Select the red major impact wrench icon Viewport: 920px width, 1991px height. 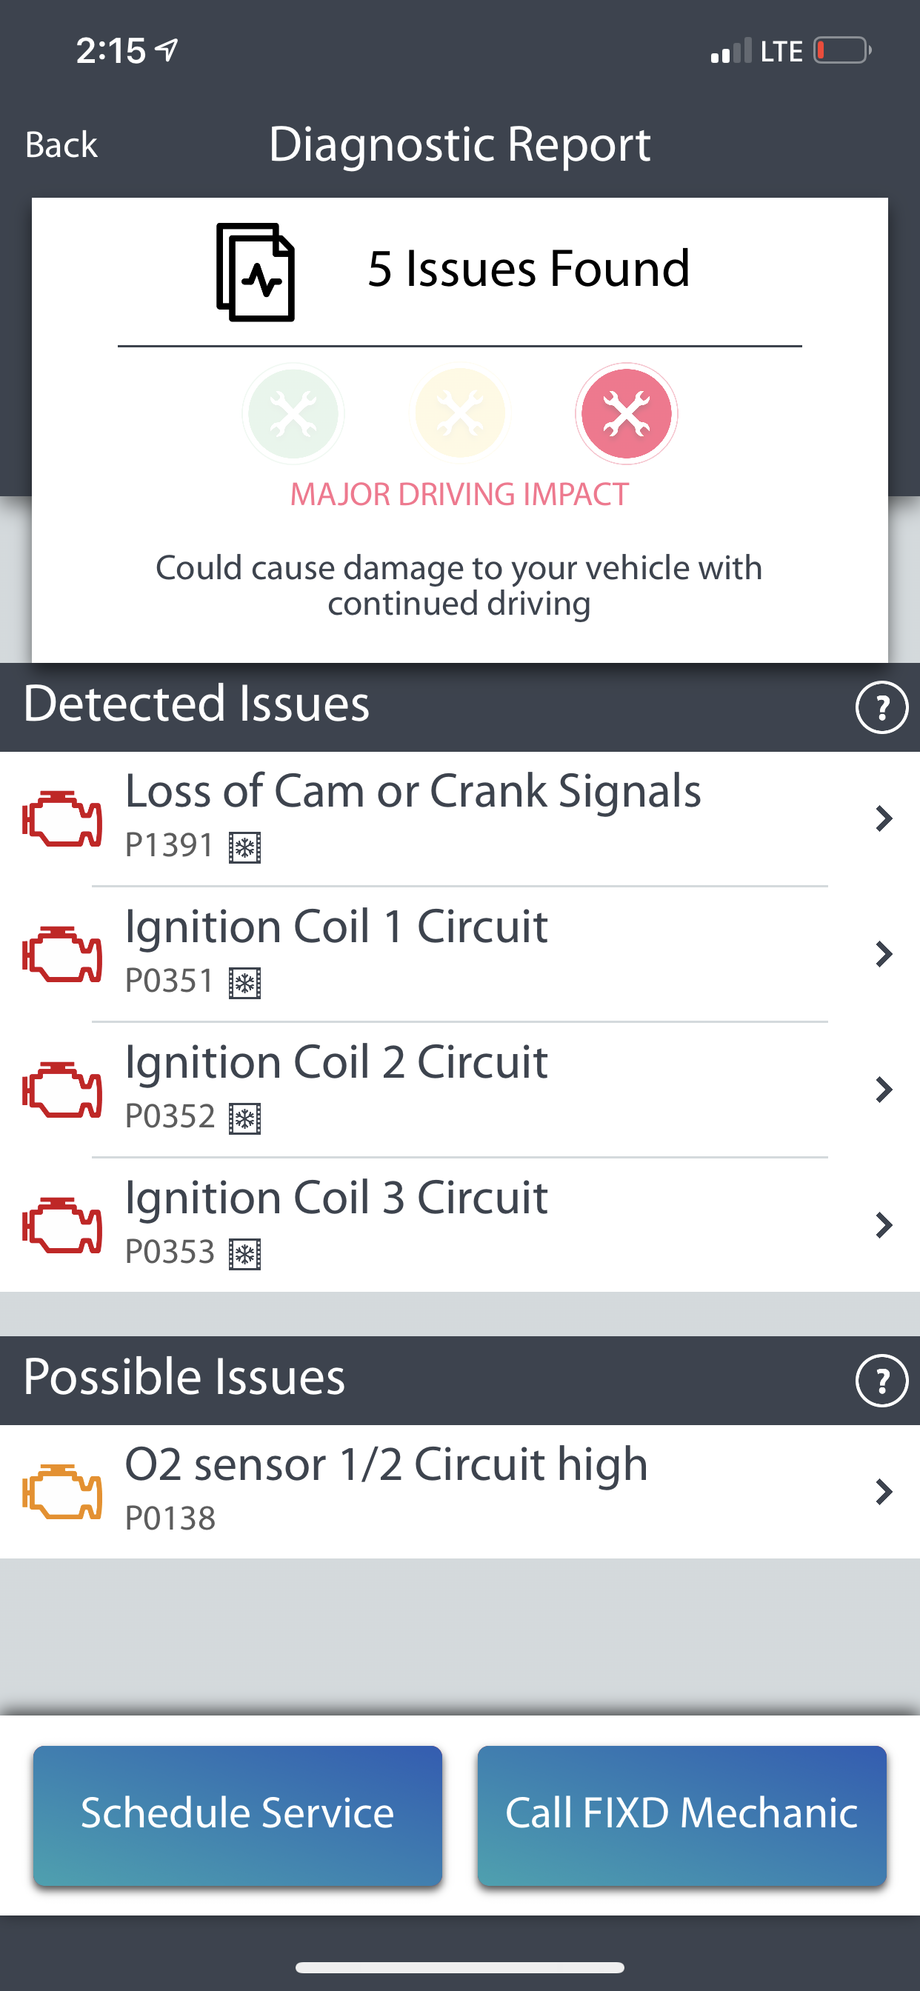click(x=627, y=414)
